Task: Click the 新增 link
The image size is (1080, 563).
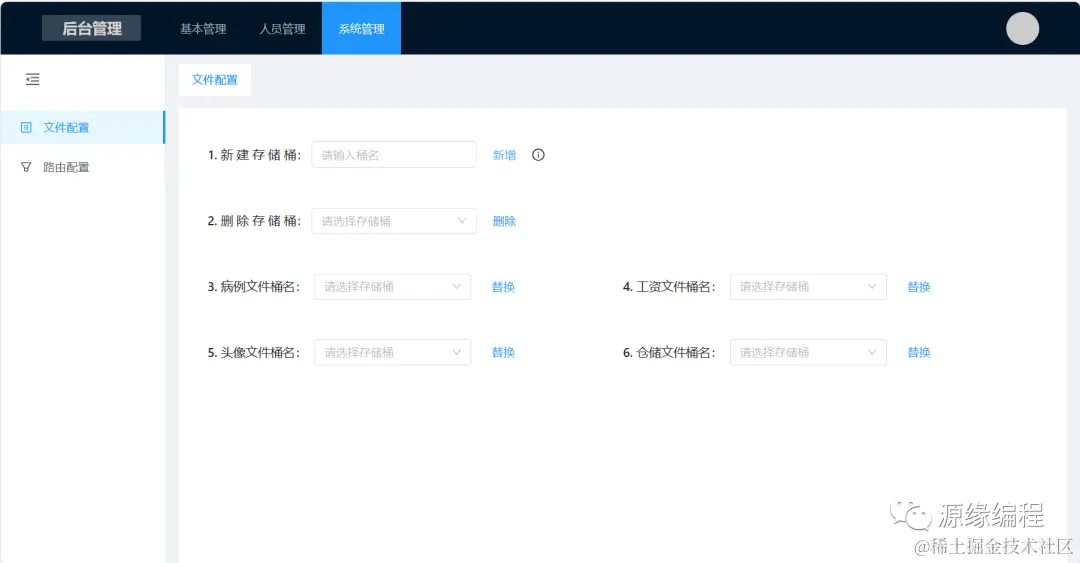Action: click(504, 155)
